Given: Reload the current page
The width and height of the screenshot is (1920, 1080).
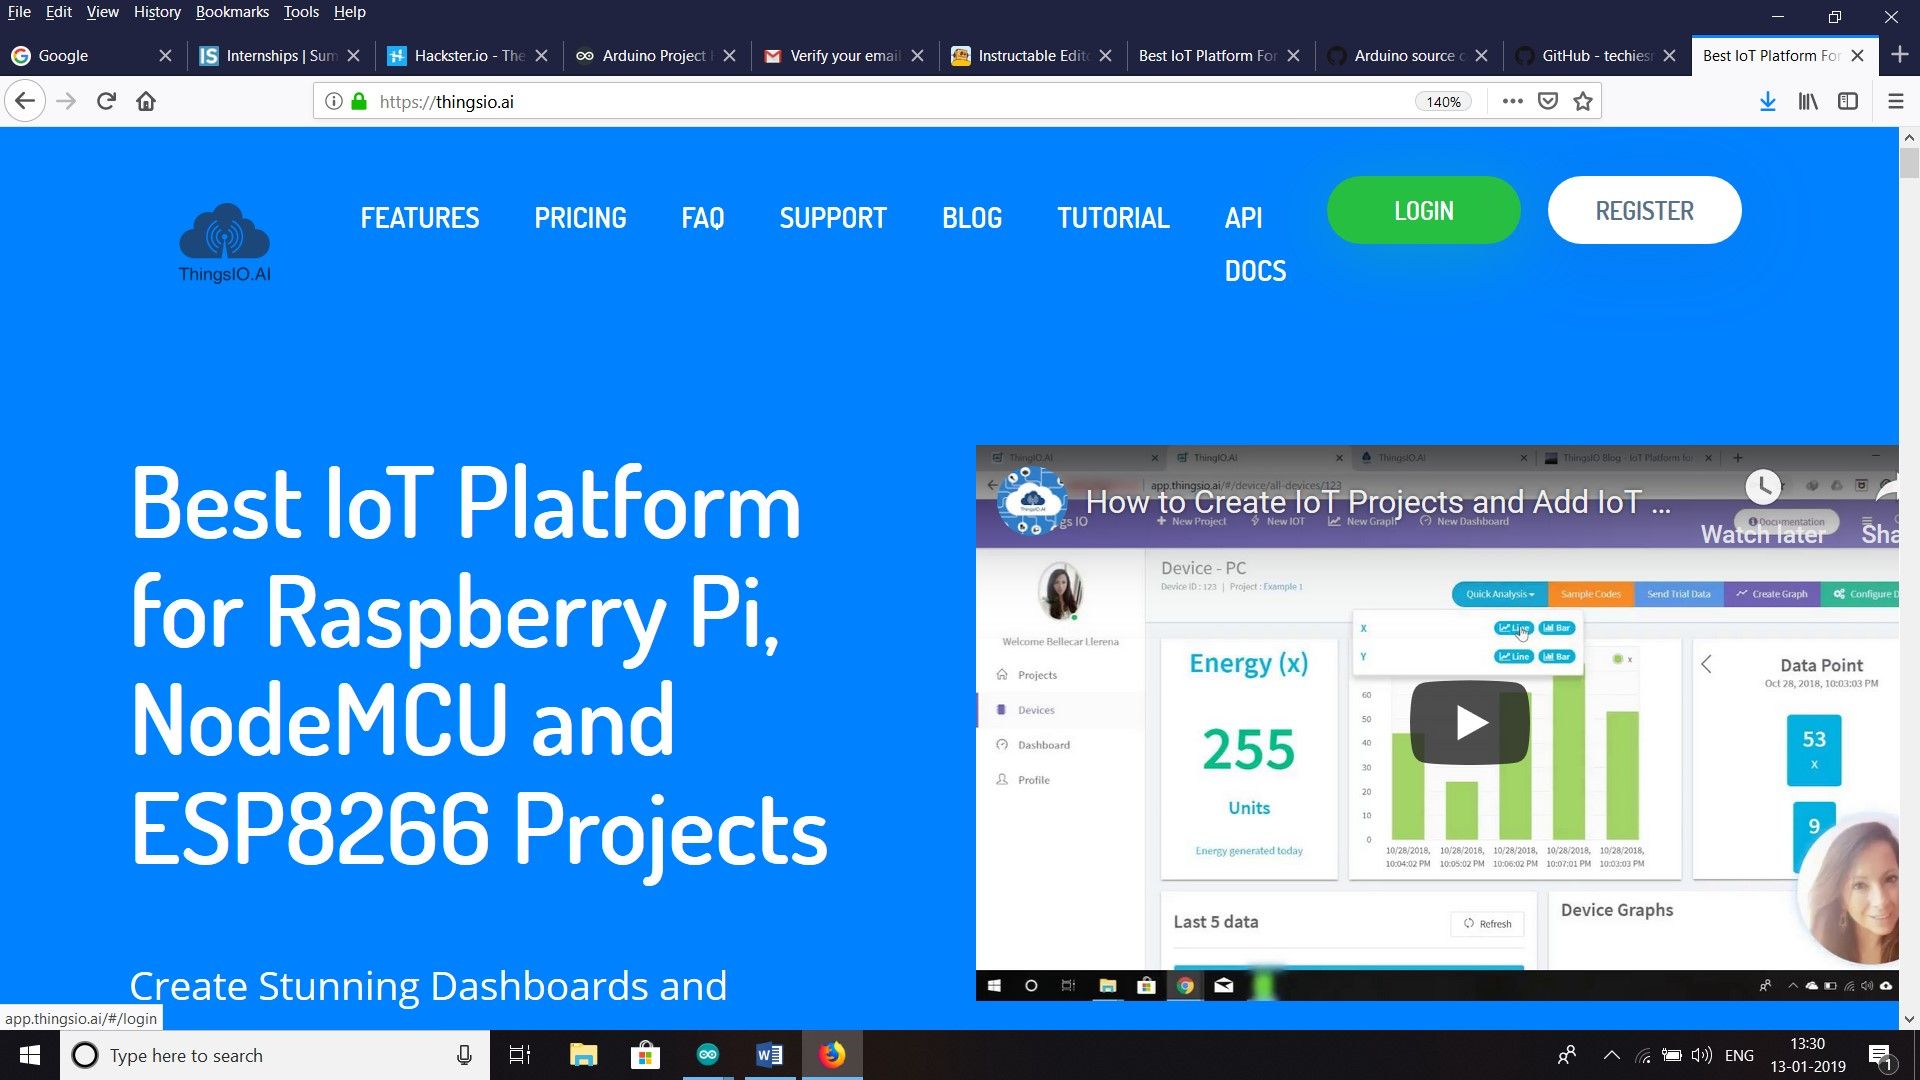Looking at the screenshot, I should coord(105,100).
